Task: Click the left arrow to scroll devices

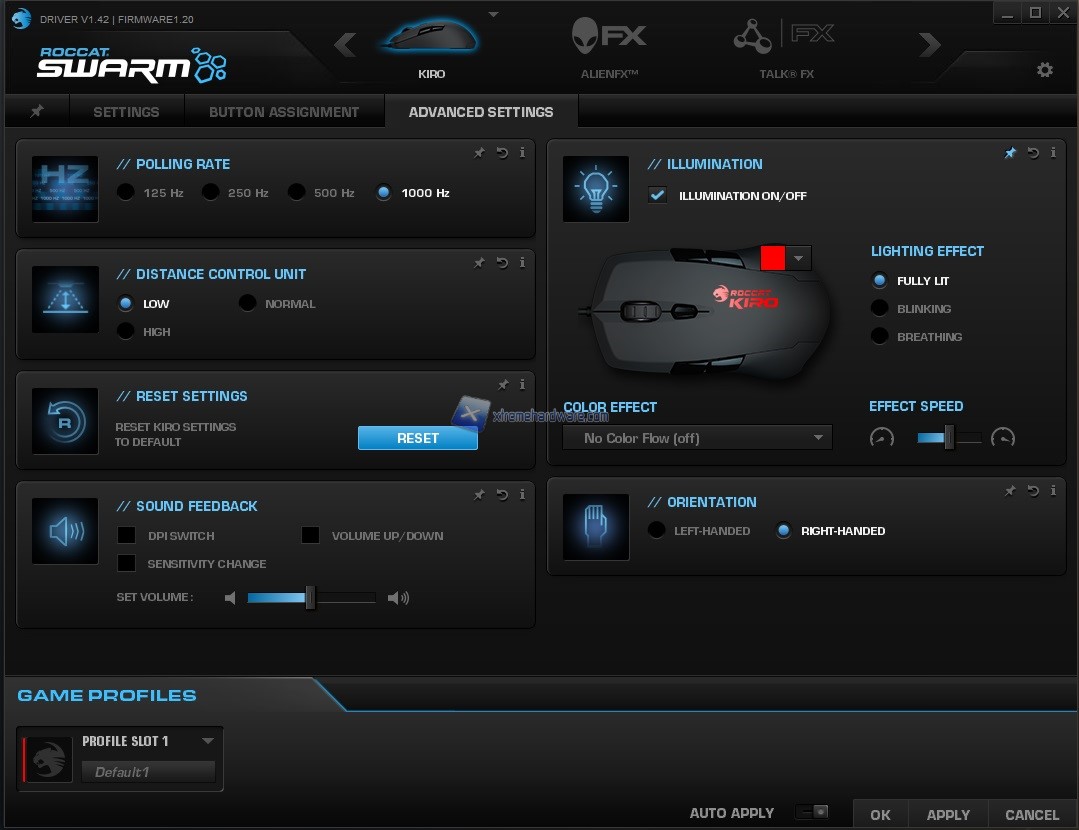Action: tap(345, 45)
